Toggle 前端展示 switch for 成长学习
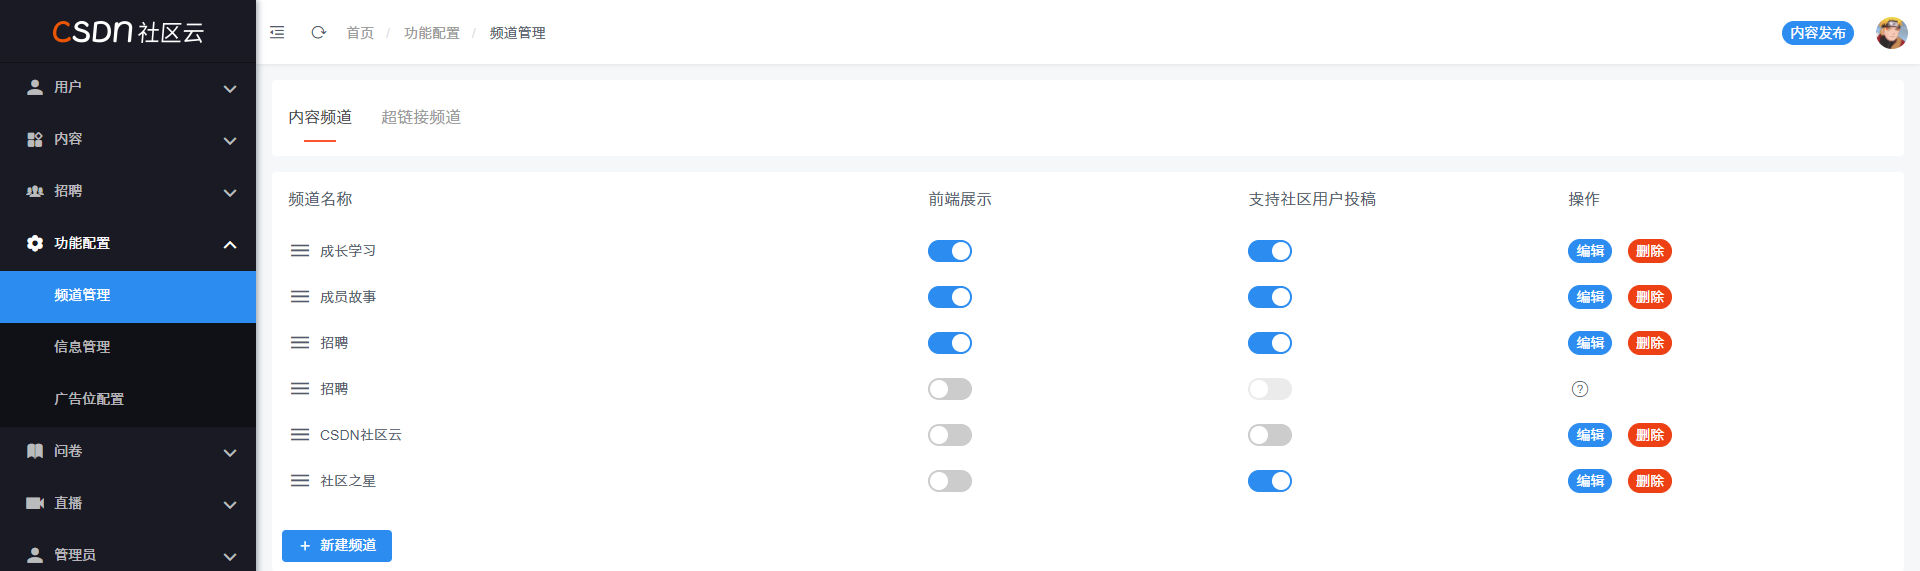This screenshot has height=571, width=1920. click(950, 251)
